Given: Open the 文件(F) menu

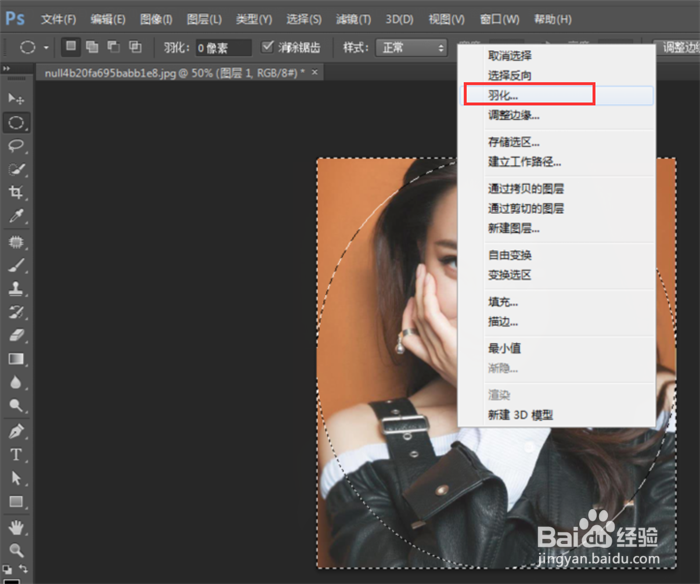Looking at the screenshot, I should 58,19.
